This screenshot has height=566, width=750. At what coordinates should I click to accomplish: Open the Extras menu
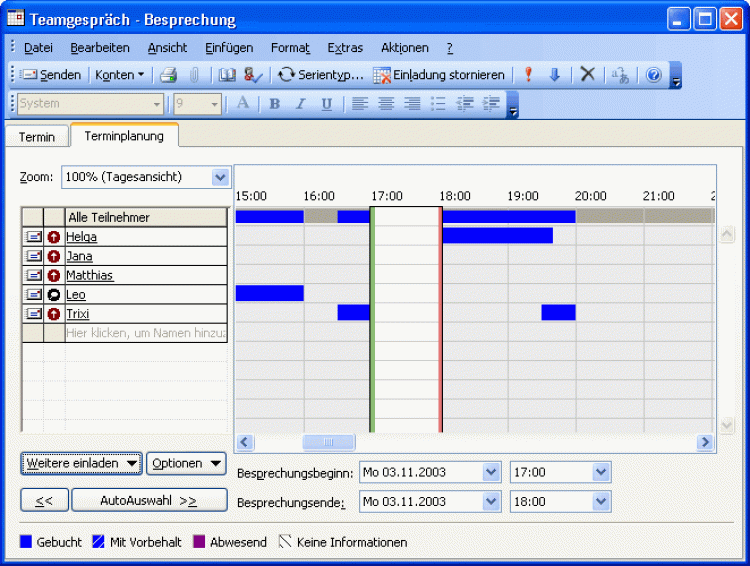click(345, 48)
